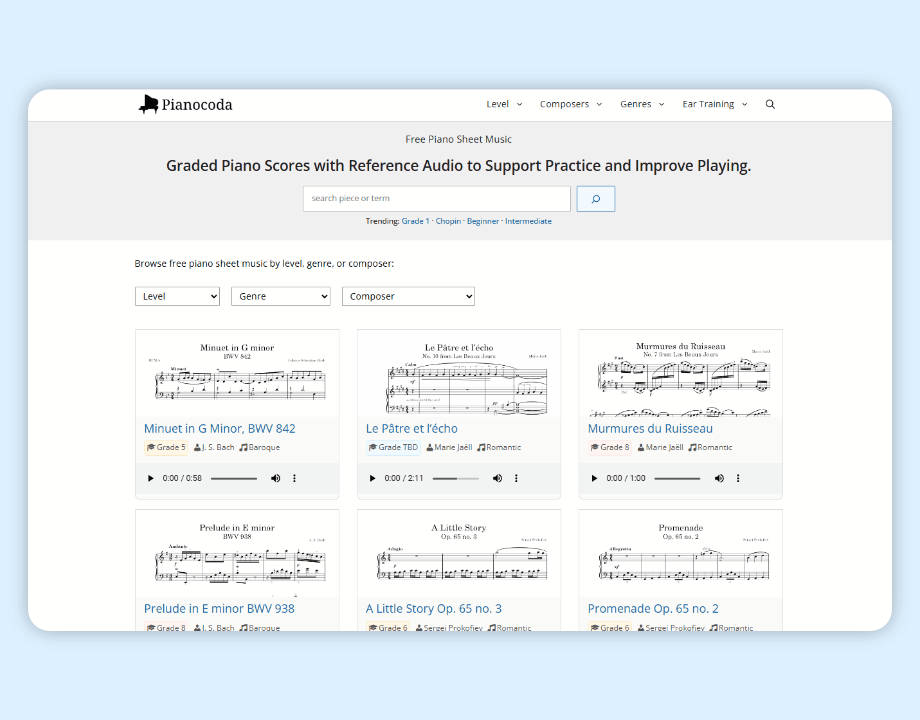Expand the Composers navigation menu

tap(570, 104)
